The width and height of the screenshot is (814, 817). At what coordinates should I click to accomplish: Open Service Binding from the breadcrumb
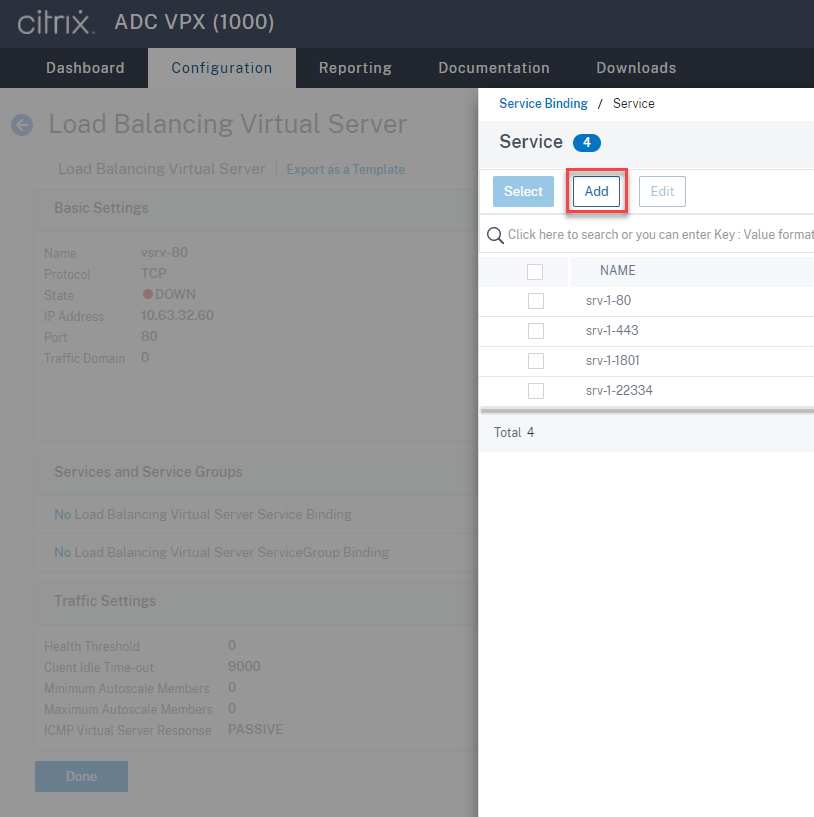tap(543, 103)
